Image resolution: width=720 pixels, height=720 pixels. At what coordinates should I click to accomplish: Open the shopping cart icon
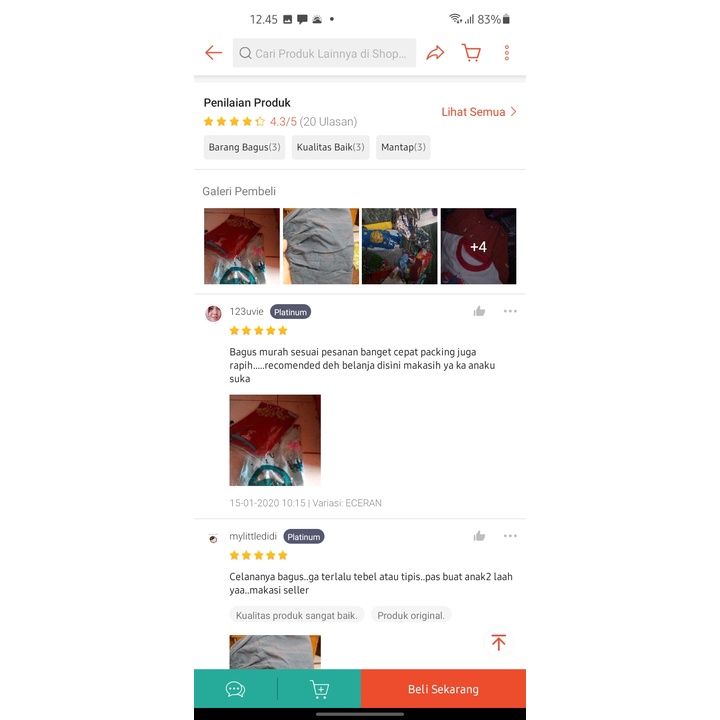(471, 53)
